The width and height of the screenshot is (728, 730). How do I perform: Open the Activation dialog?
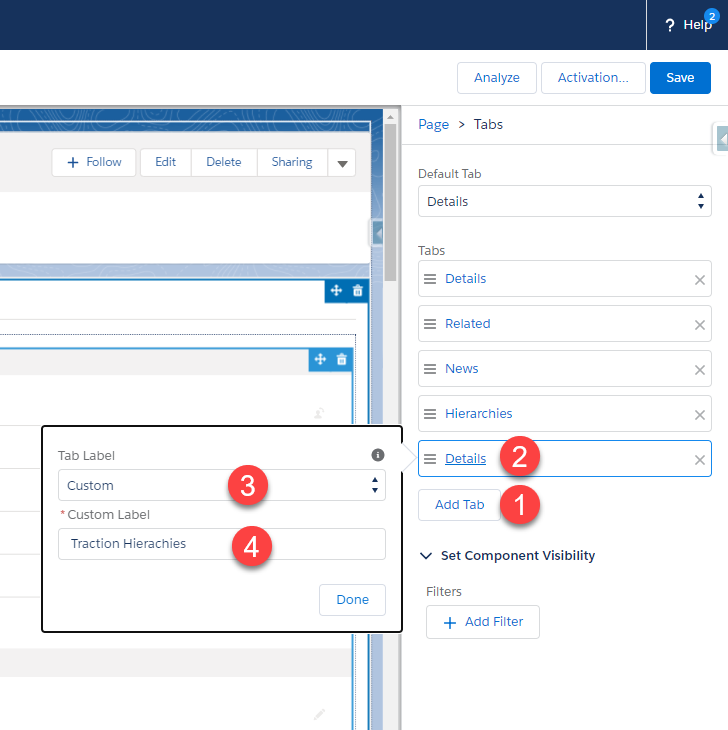click(593, 78)
